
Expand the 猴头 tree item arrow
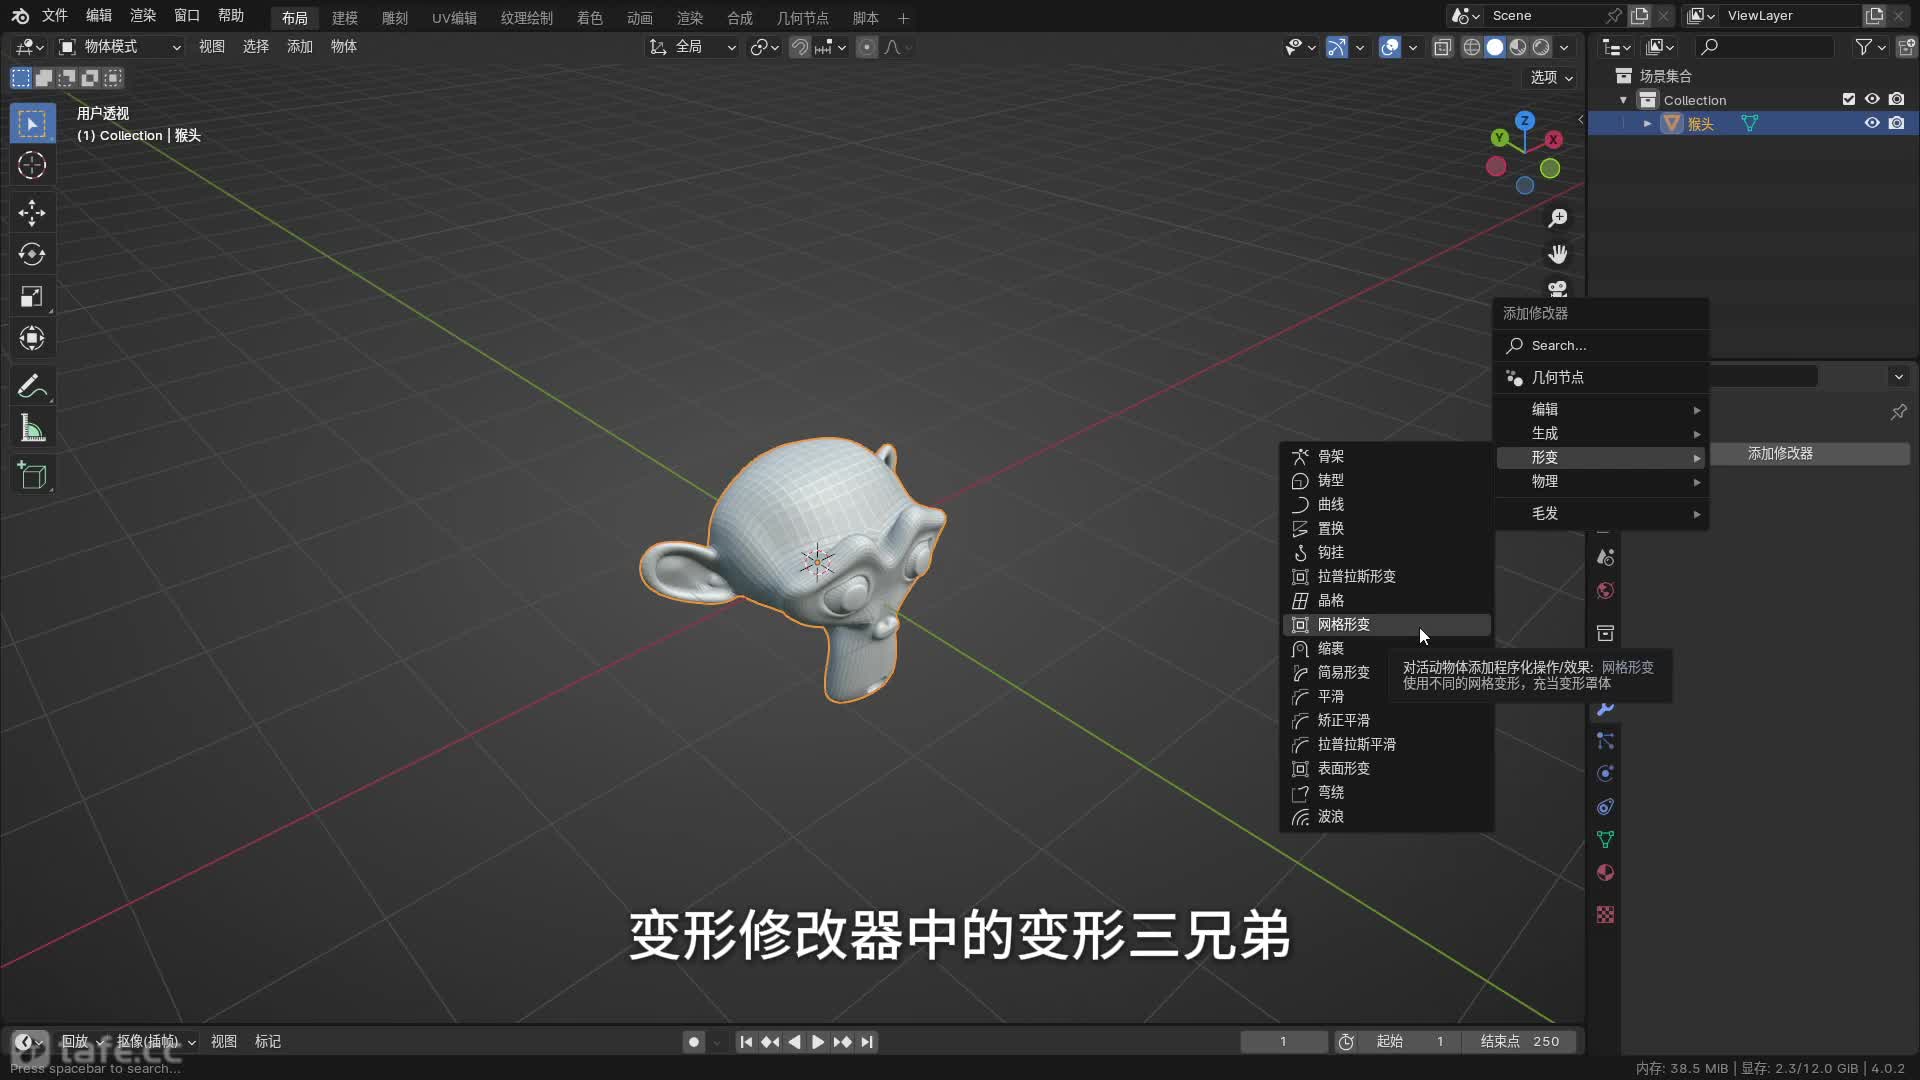(1647, 123)
